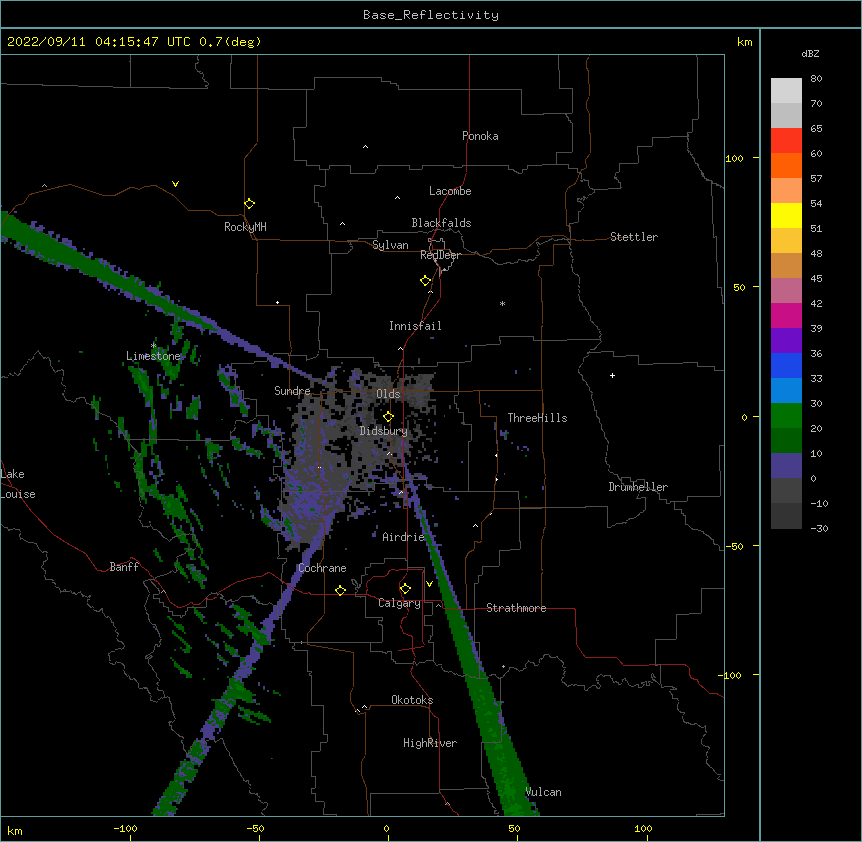This screenshot has height=842, width=862.
Task: Select the yellow diamond marker above Calgary label
Action: pyautogui.click(x=405, y=589)
